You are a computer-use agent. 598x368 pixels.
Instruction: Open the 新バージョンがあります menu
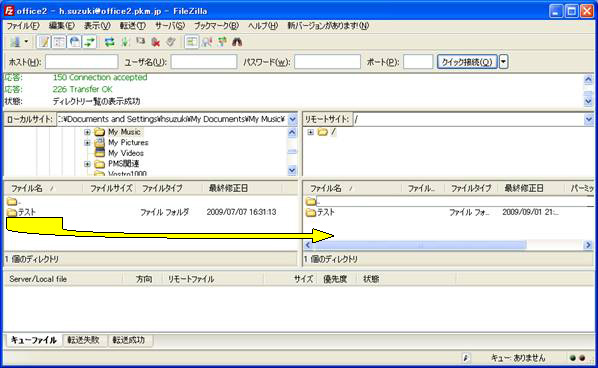328,26
